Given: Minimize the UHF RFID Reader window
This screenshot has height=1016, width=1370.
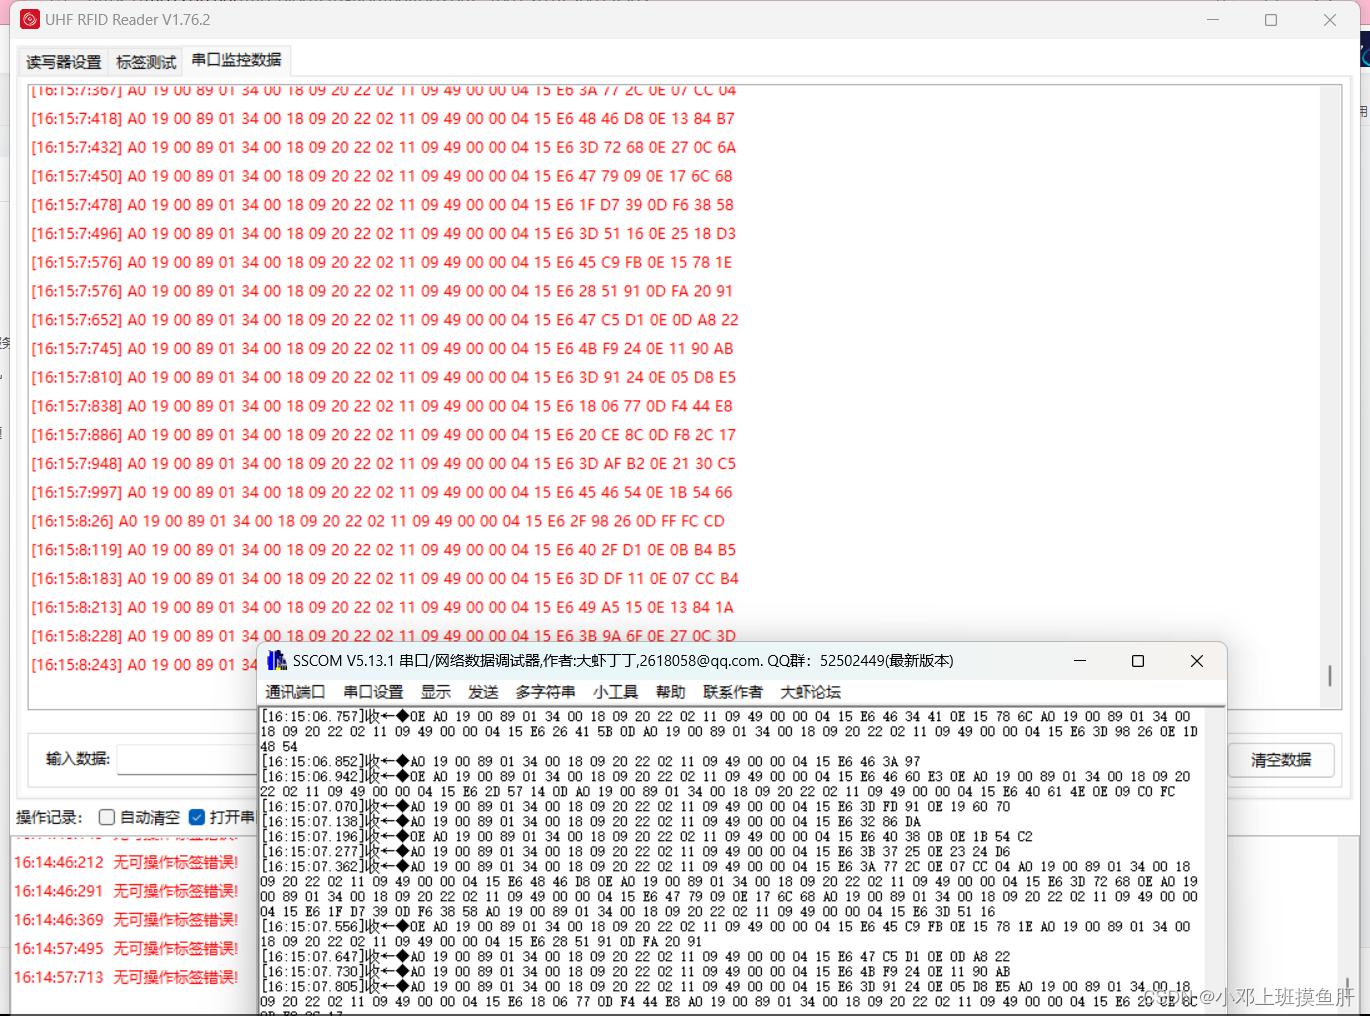Looking at the screenshot, I should (1213, 20).
